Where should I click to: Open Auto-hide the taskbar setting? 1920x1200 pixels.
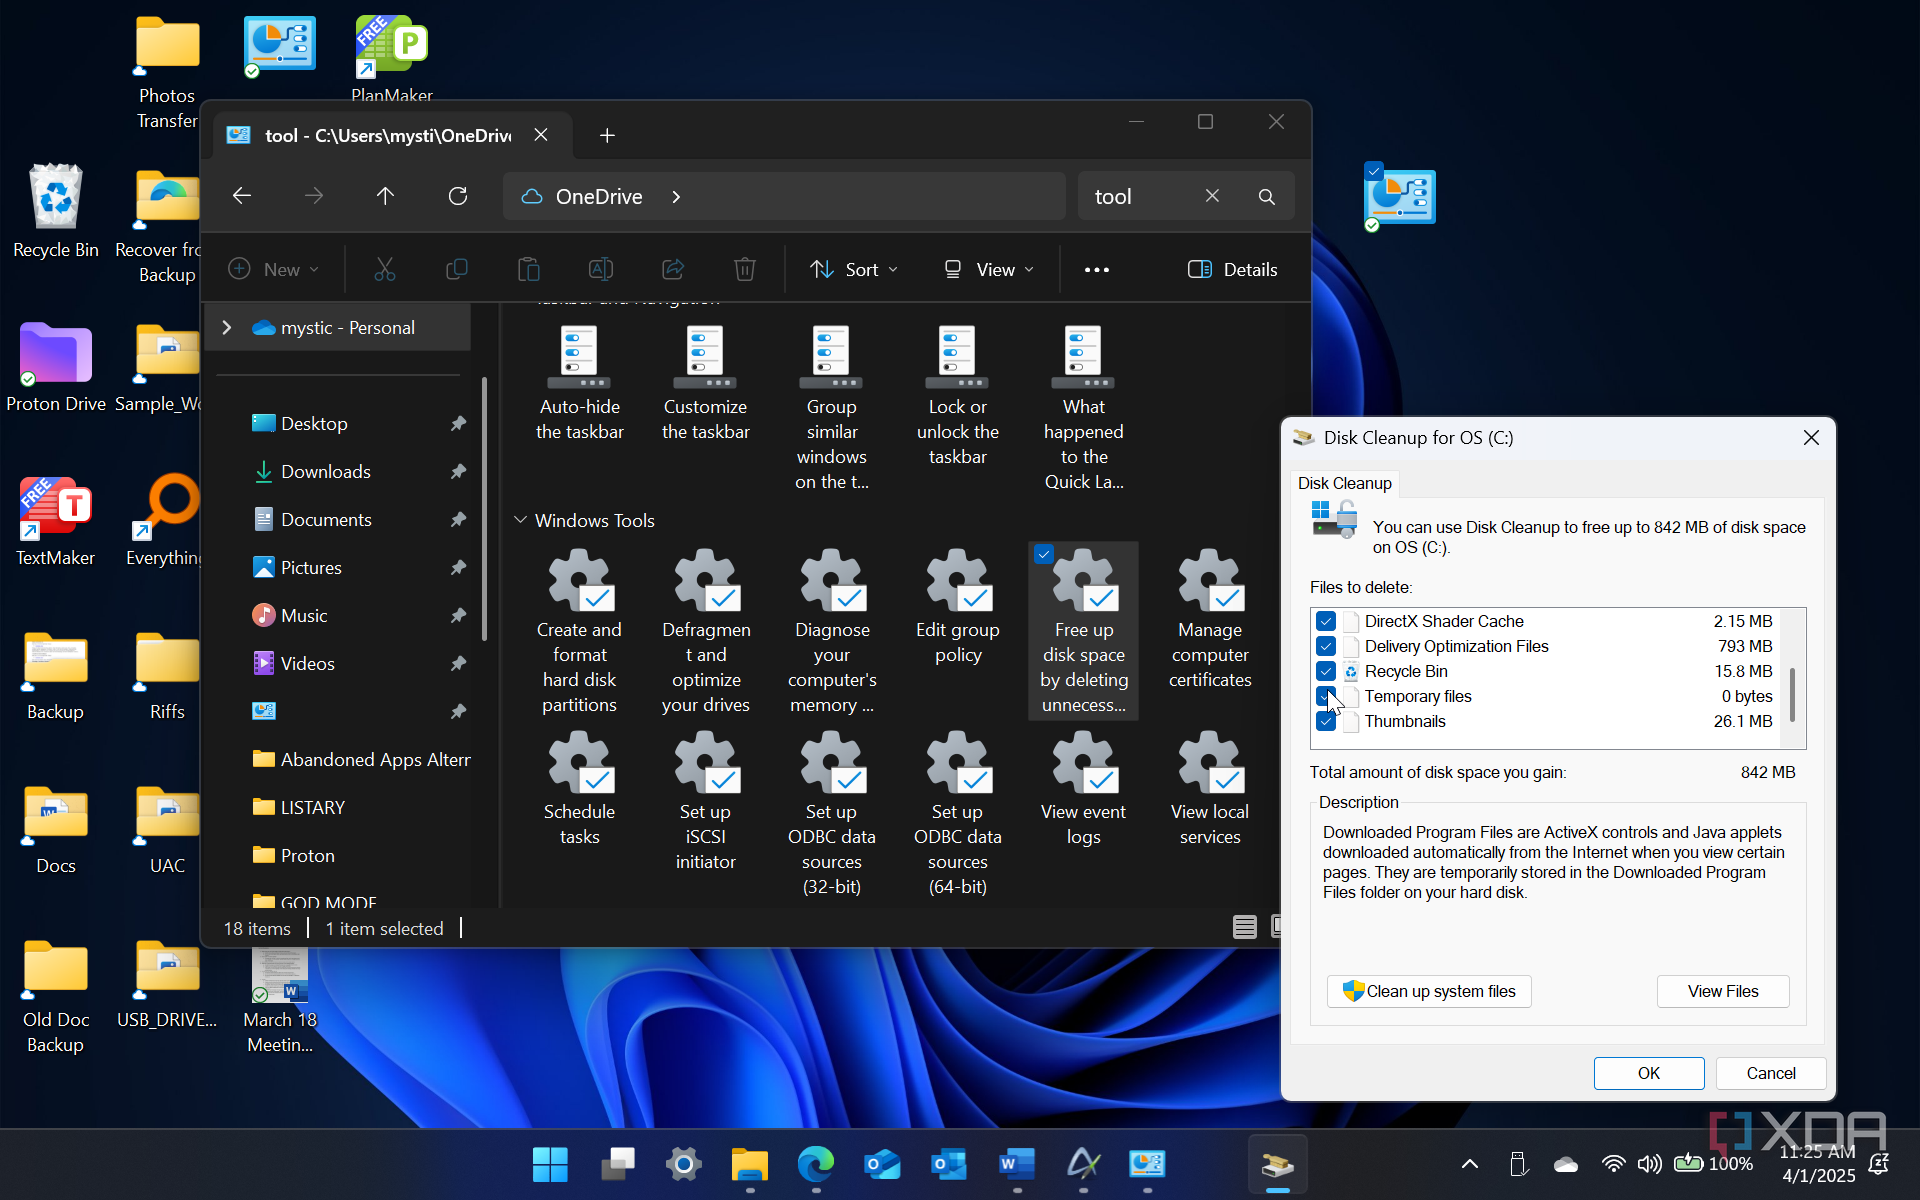580,384
